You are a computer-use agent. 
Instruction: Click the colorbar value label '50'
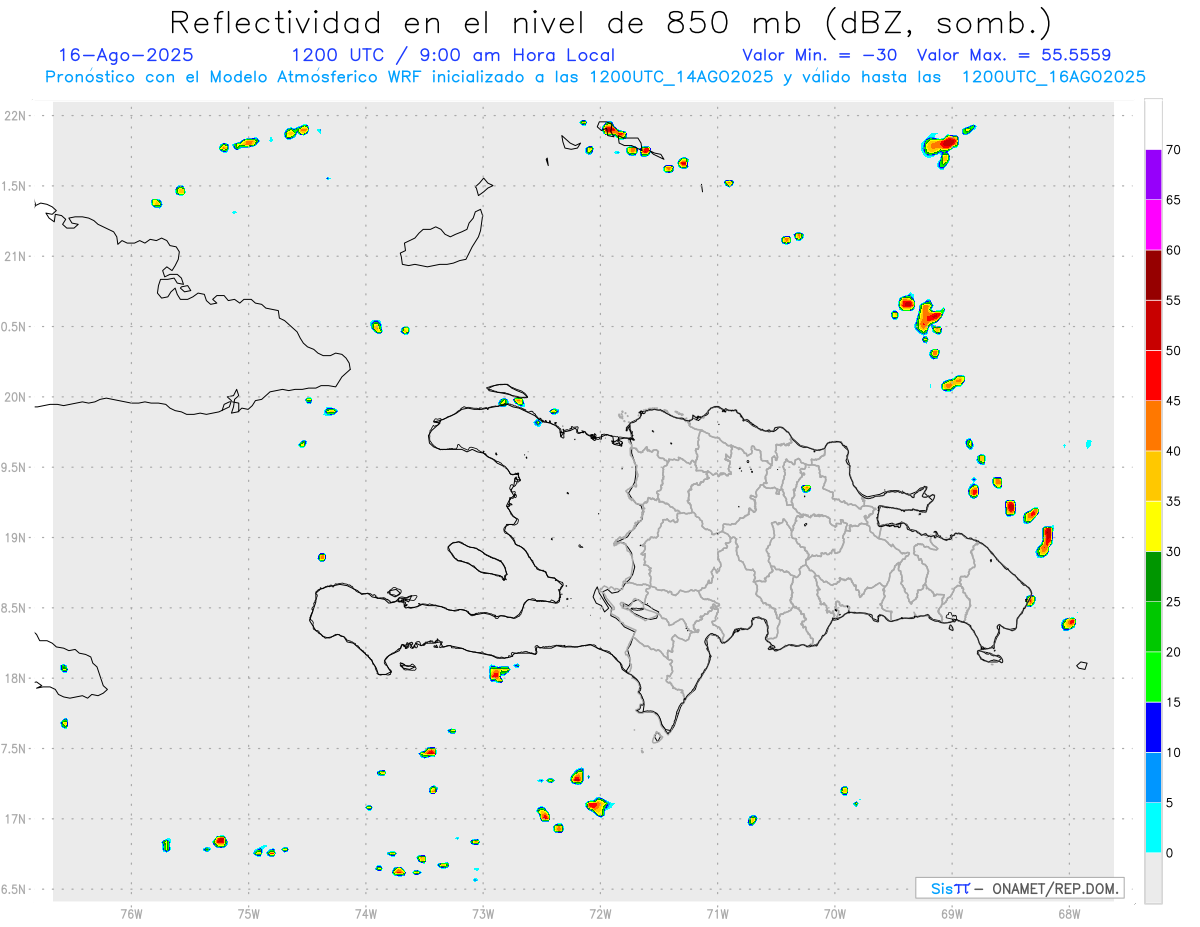tap(1173, 351)
